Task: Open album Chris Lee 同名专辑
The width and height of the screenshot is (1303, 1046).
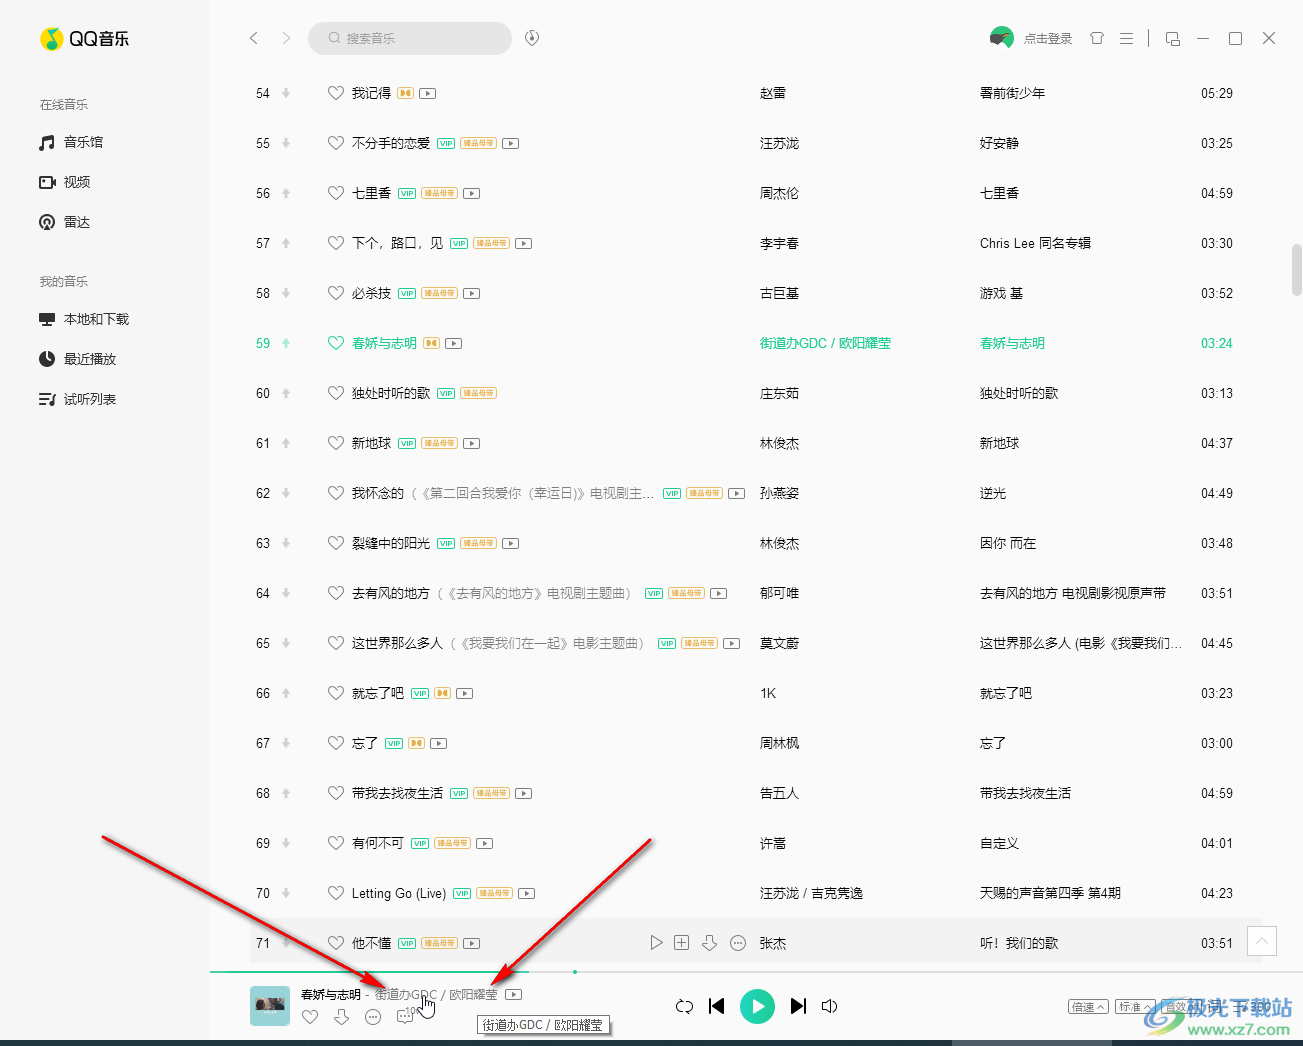Action: [x=1035, y=243]
